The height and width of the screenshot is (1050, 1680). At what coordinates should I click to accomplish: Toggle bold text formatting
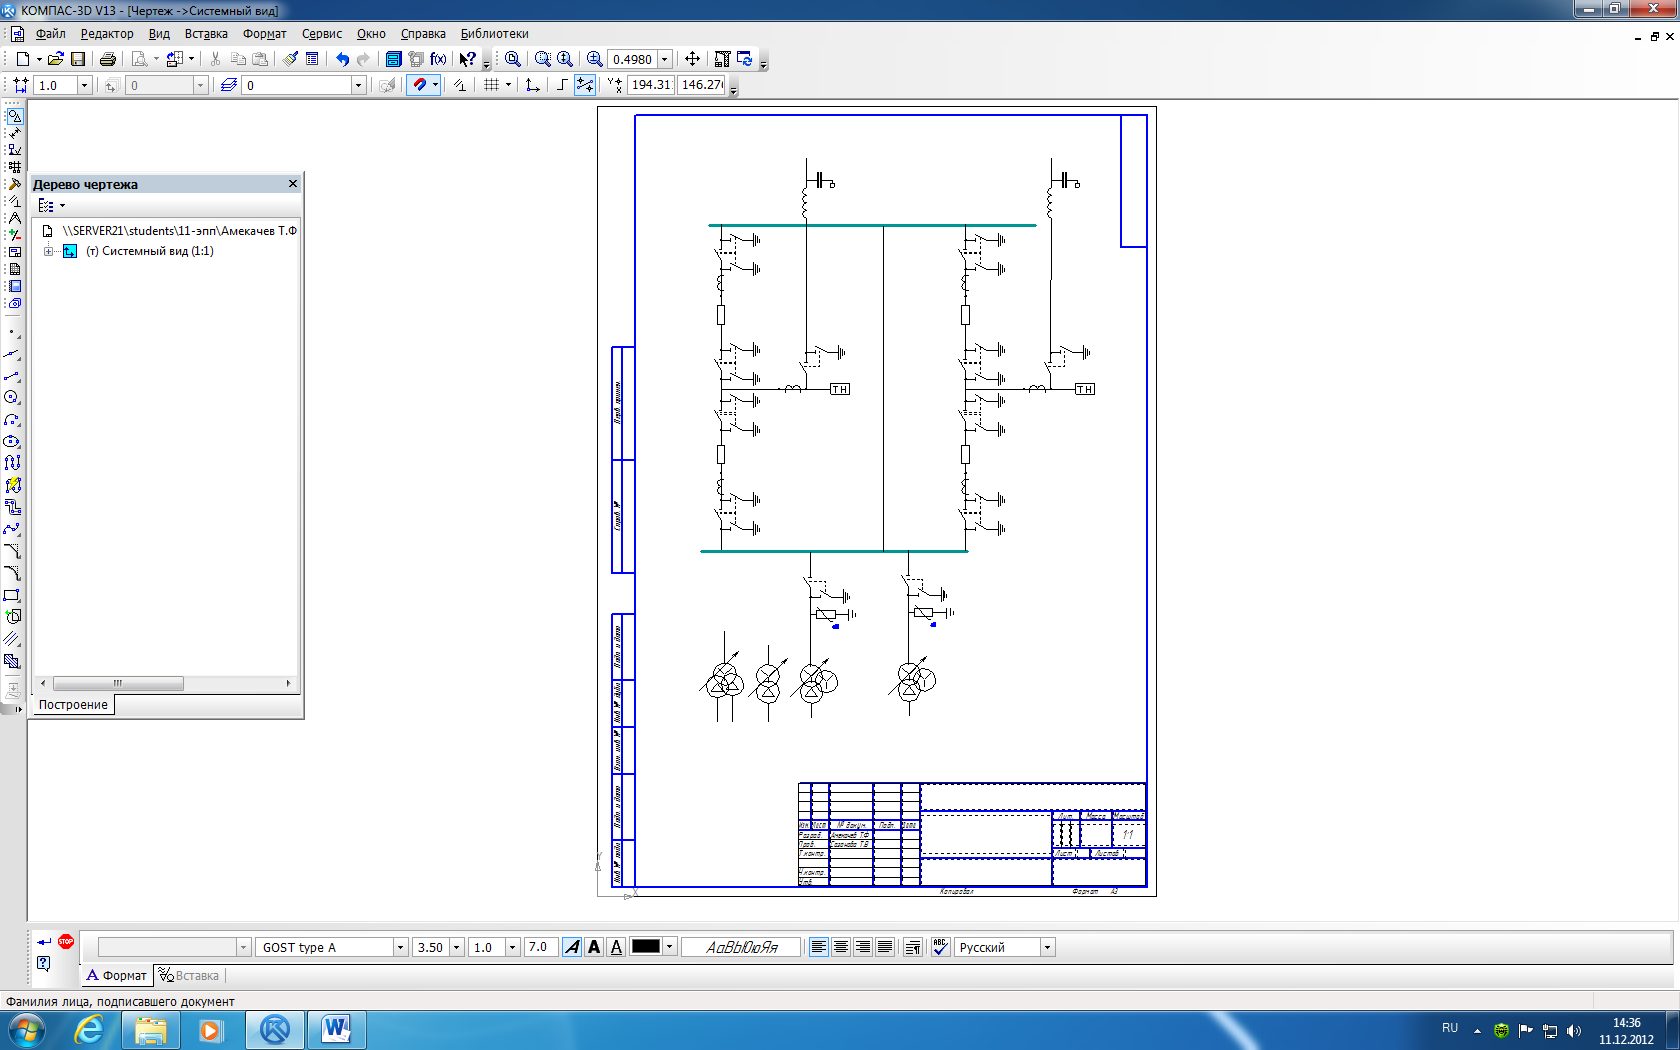594,947
